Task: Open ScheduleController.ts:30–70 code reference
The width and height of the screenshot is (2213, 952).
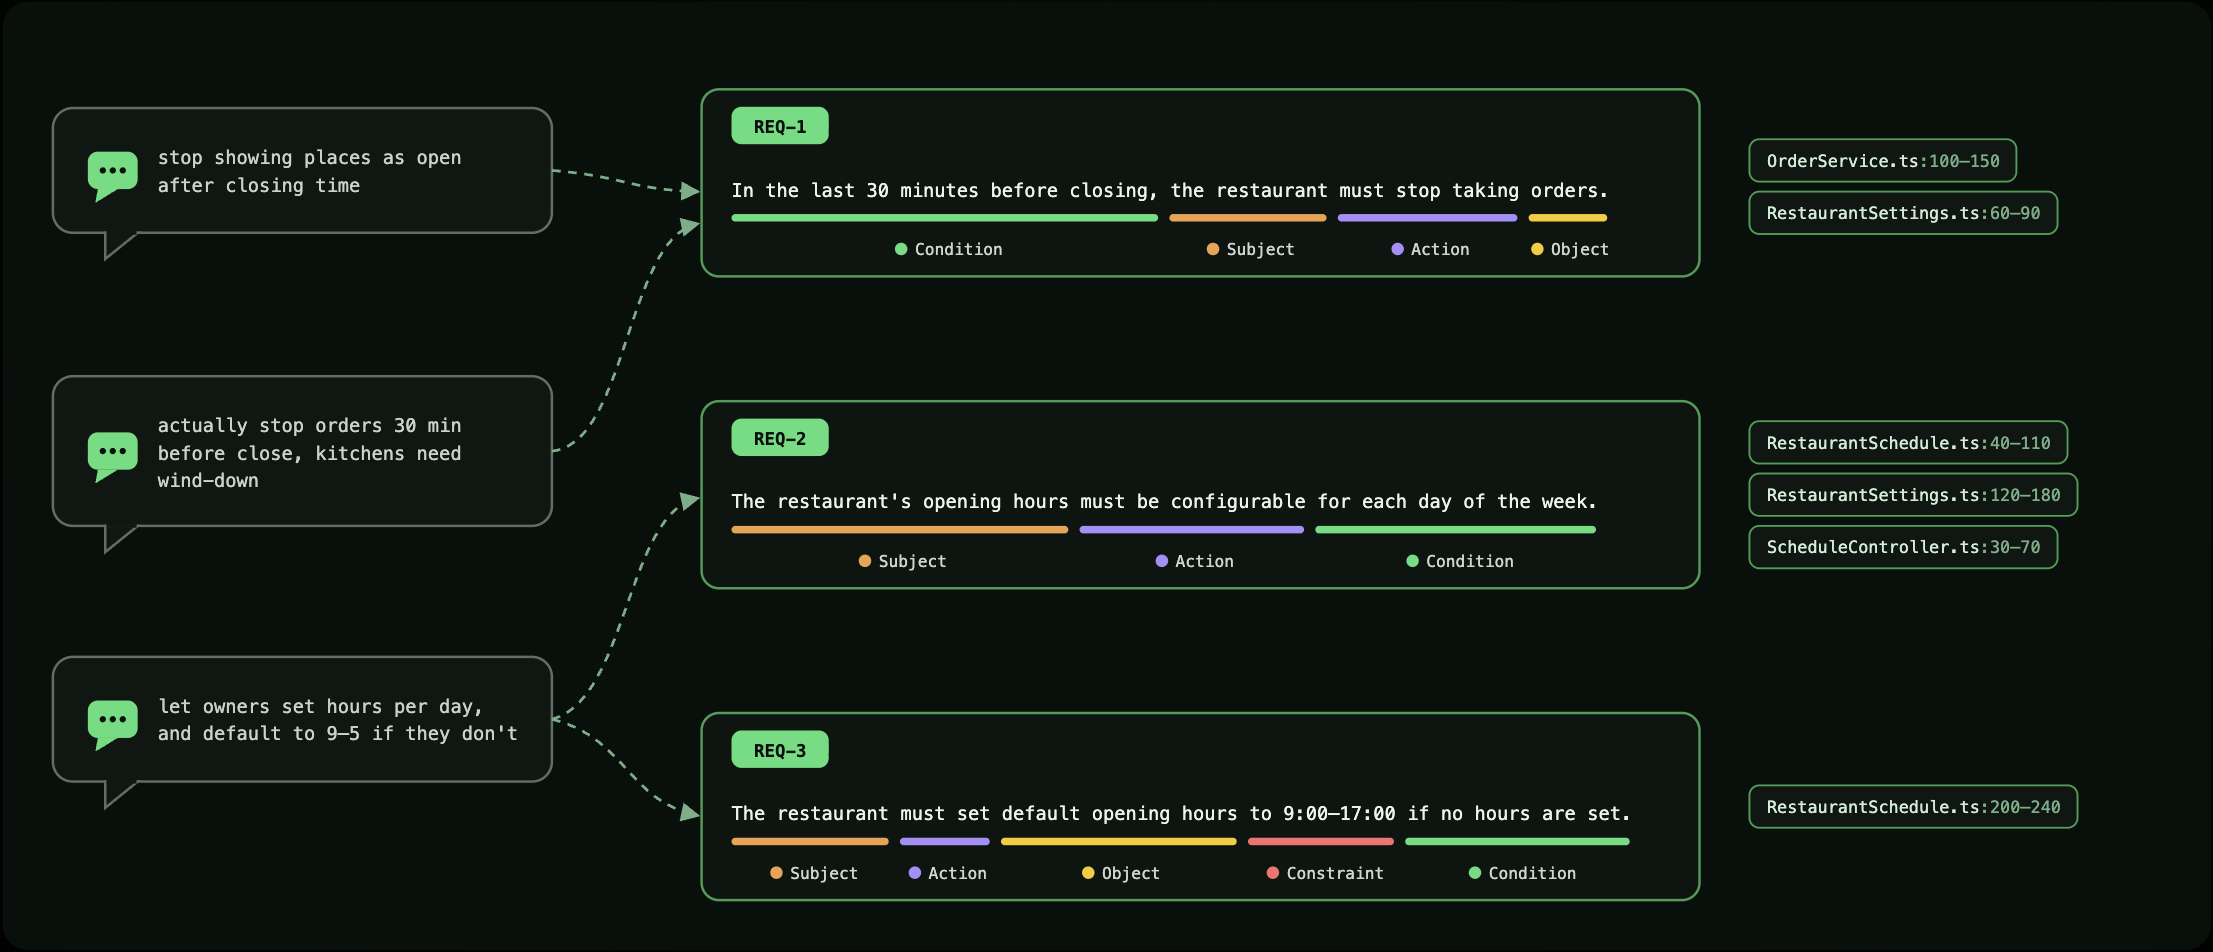Action: pos(1903,547)
